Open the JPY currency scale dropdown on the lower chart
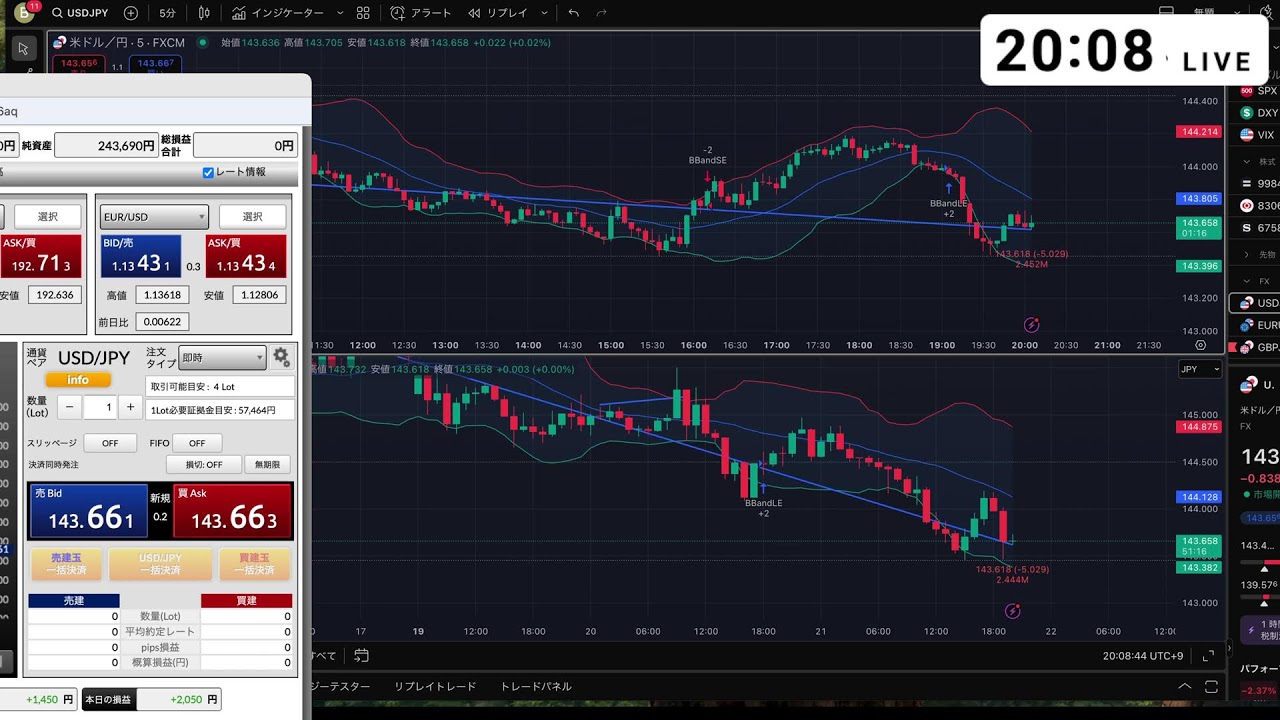Image resolution: width=1280 pixels, height=720 pixels. pyautogui.click(x=1200, y=369)
